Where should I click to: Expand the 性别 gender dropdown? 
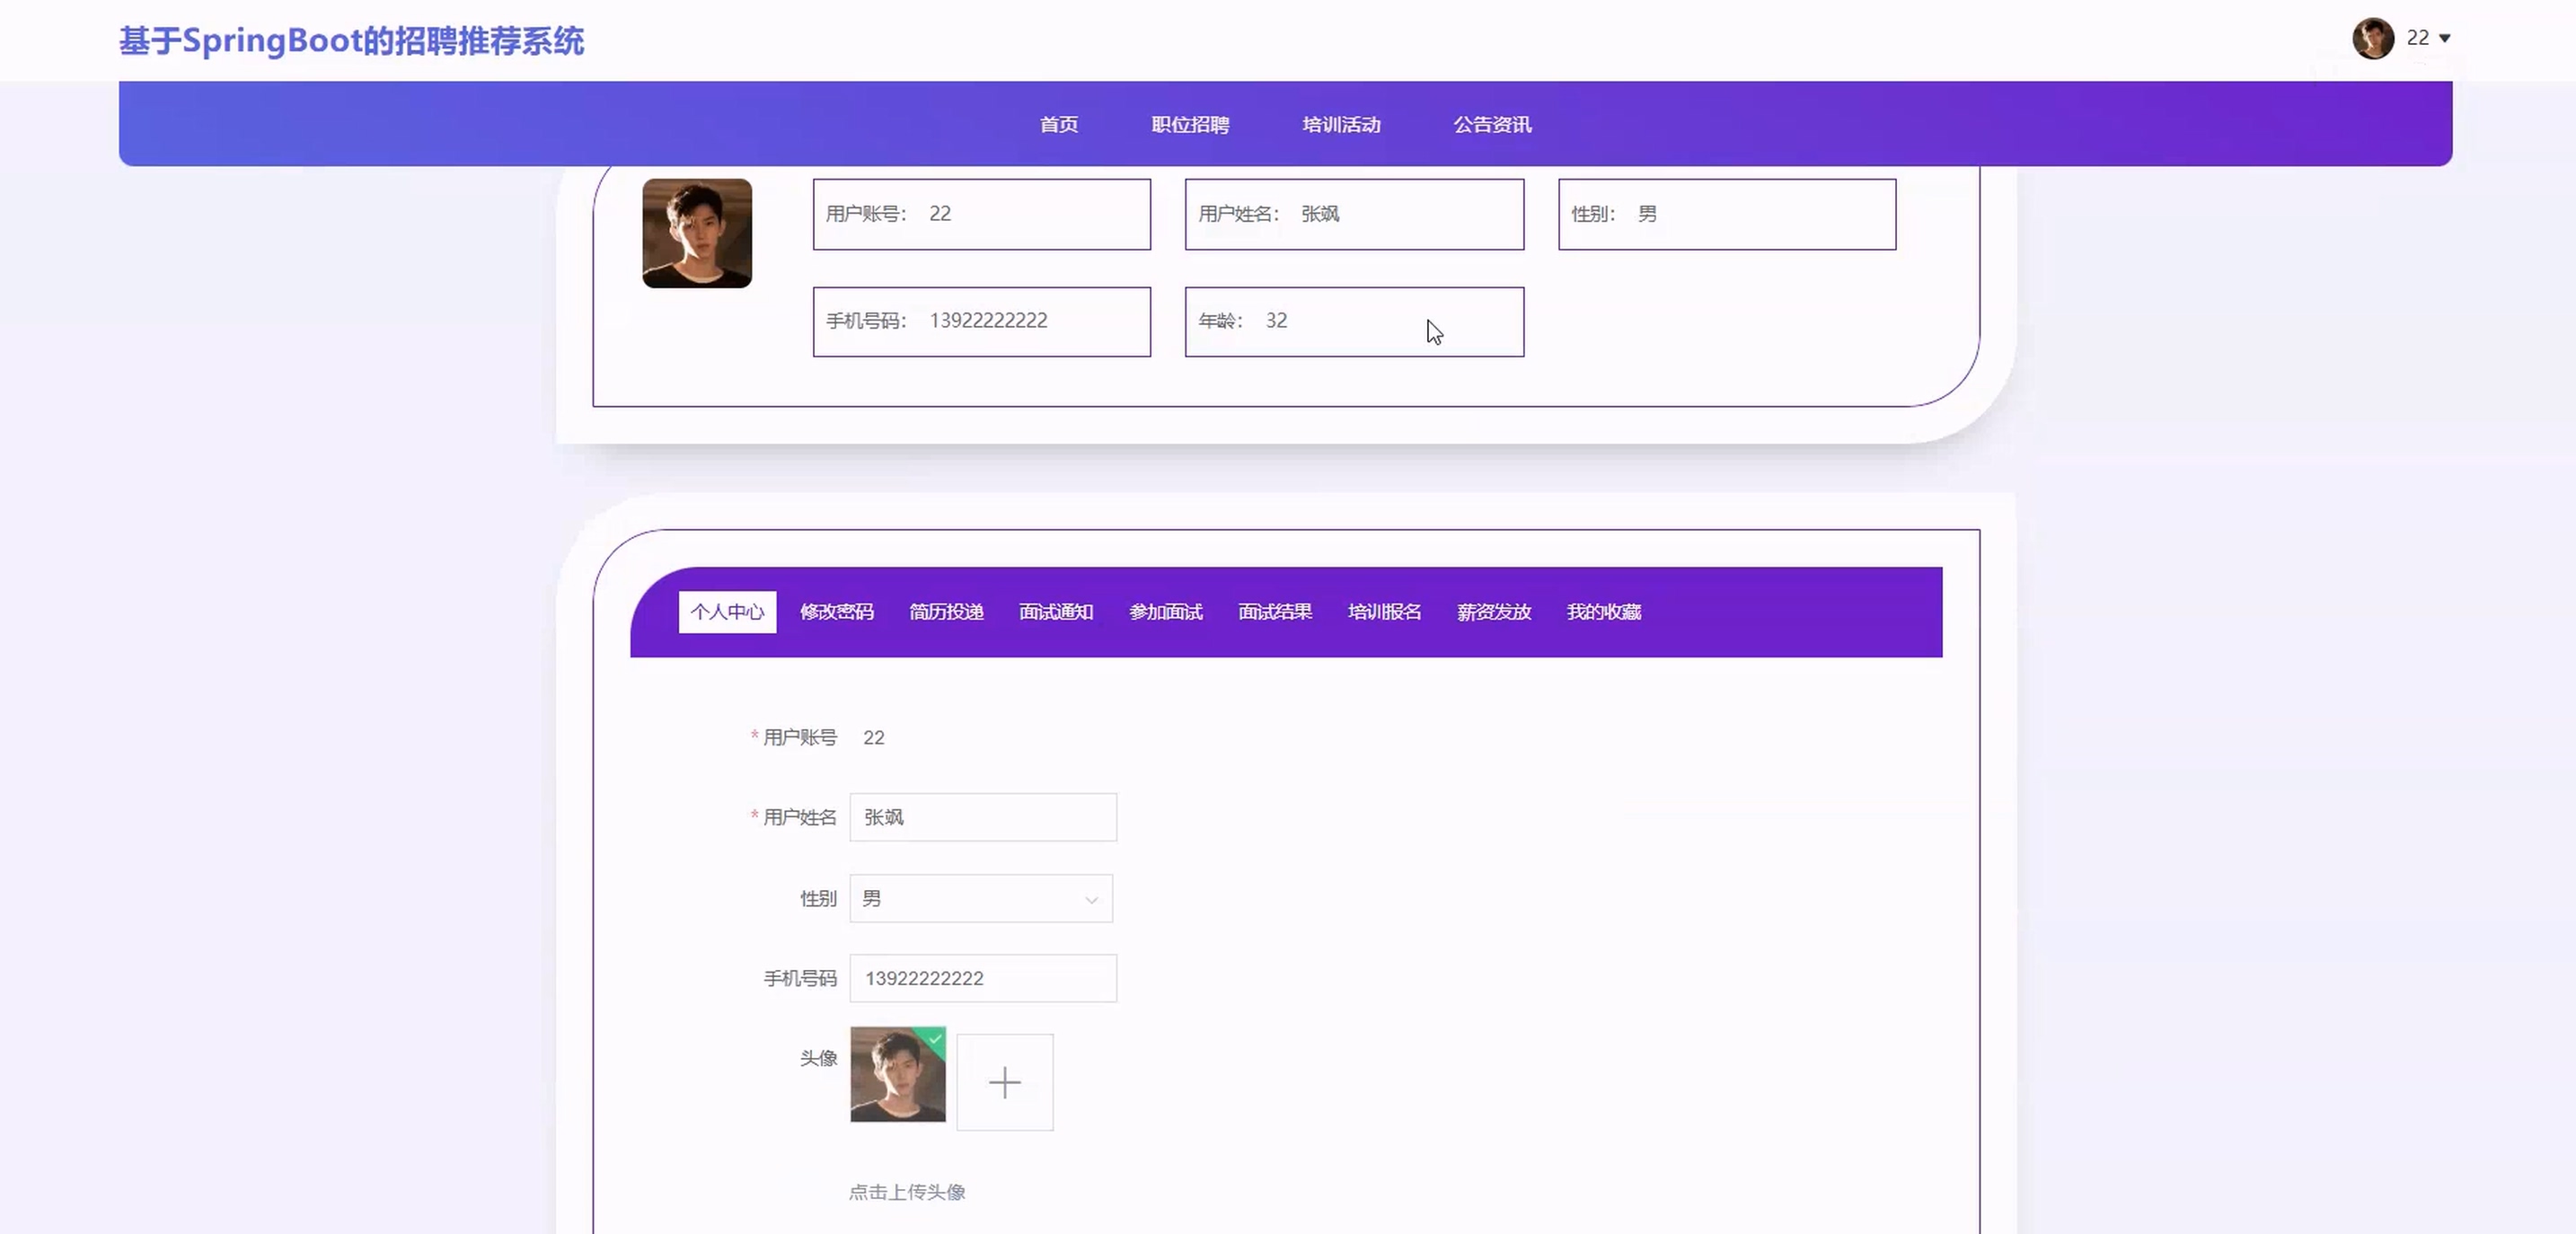[979, 898]
